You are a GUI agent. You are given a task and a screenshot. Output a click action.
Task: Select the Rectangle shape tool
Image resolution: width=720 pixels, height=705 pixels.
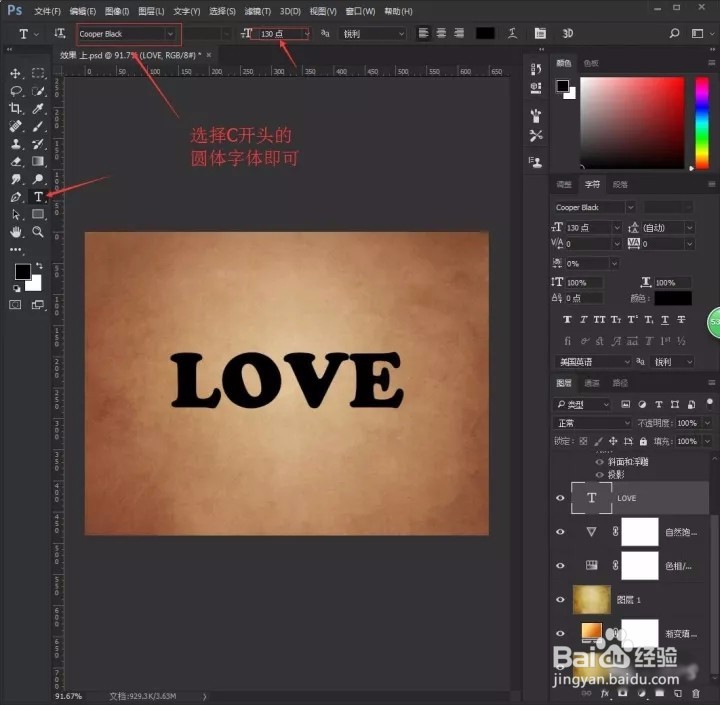38,214
